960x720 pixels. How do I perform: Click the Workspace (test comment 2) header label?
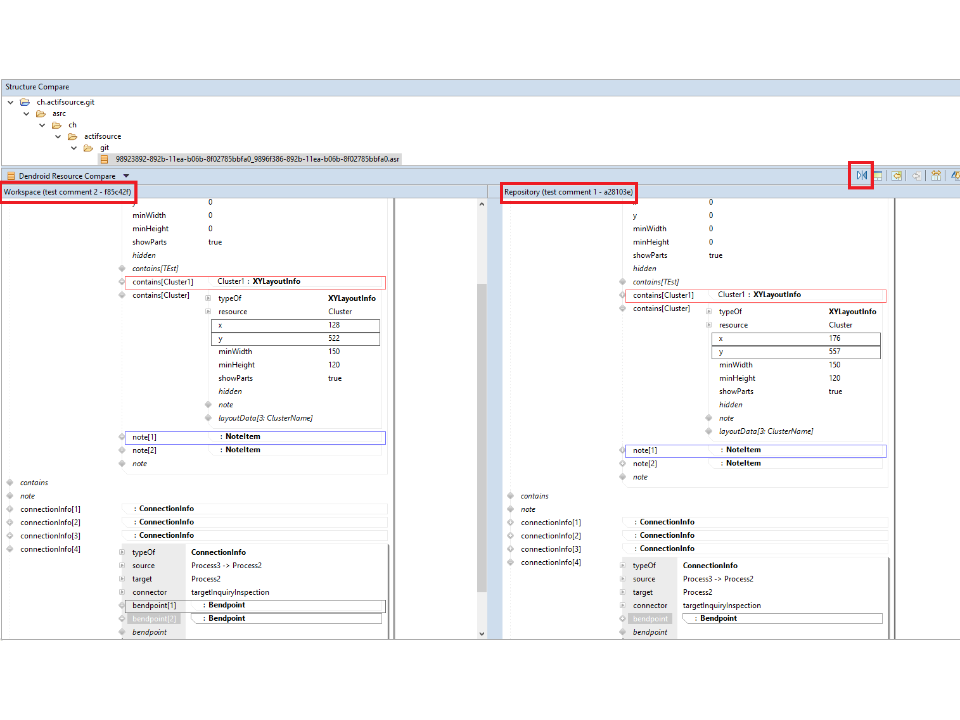coord(68,191)
